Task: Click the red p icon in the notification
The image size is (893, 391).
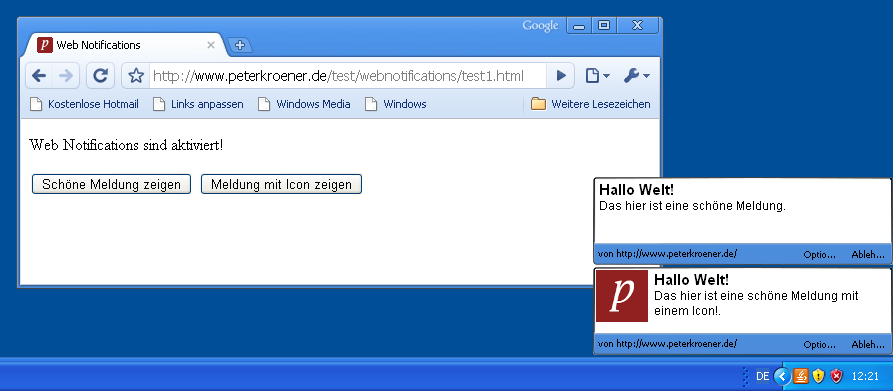Action: [622, 296]
